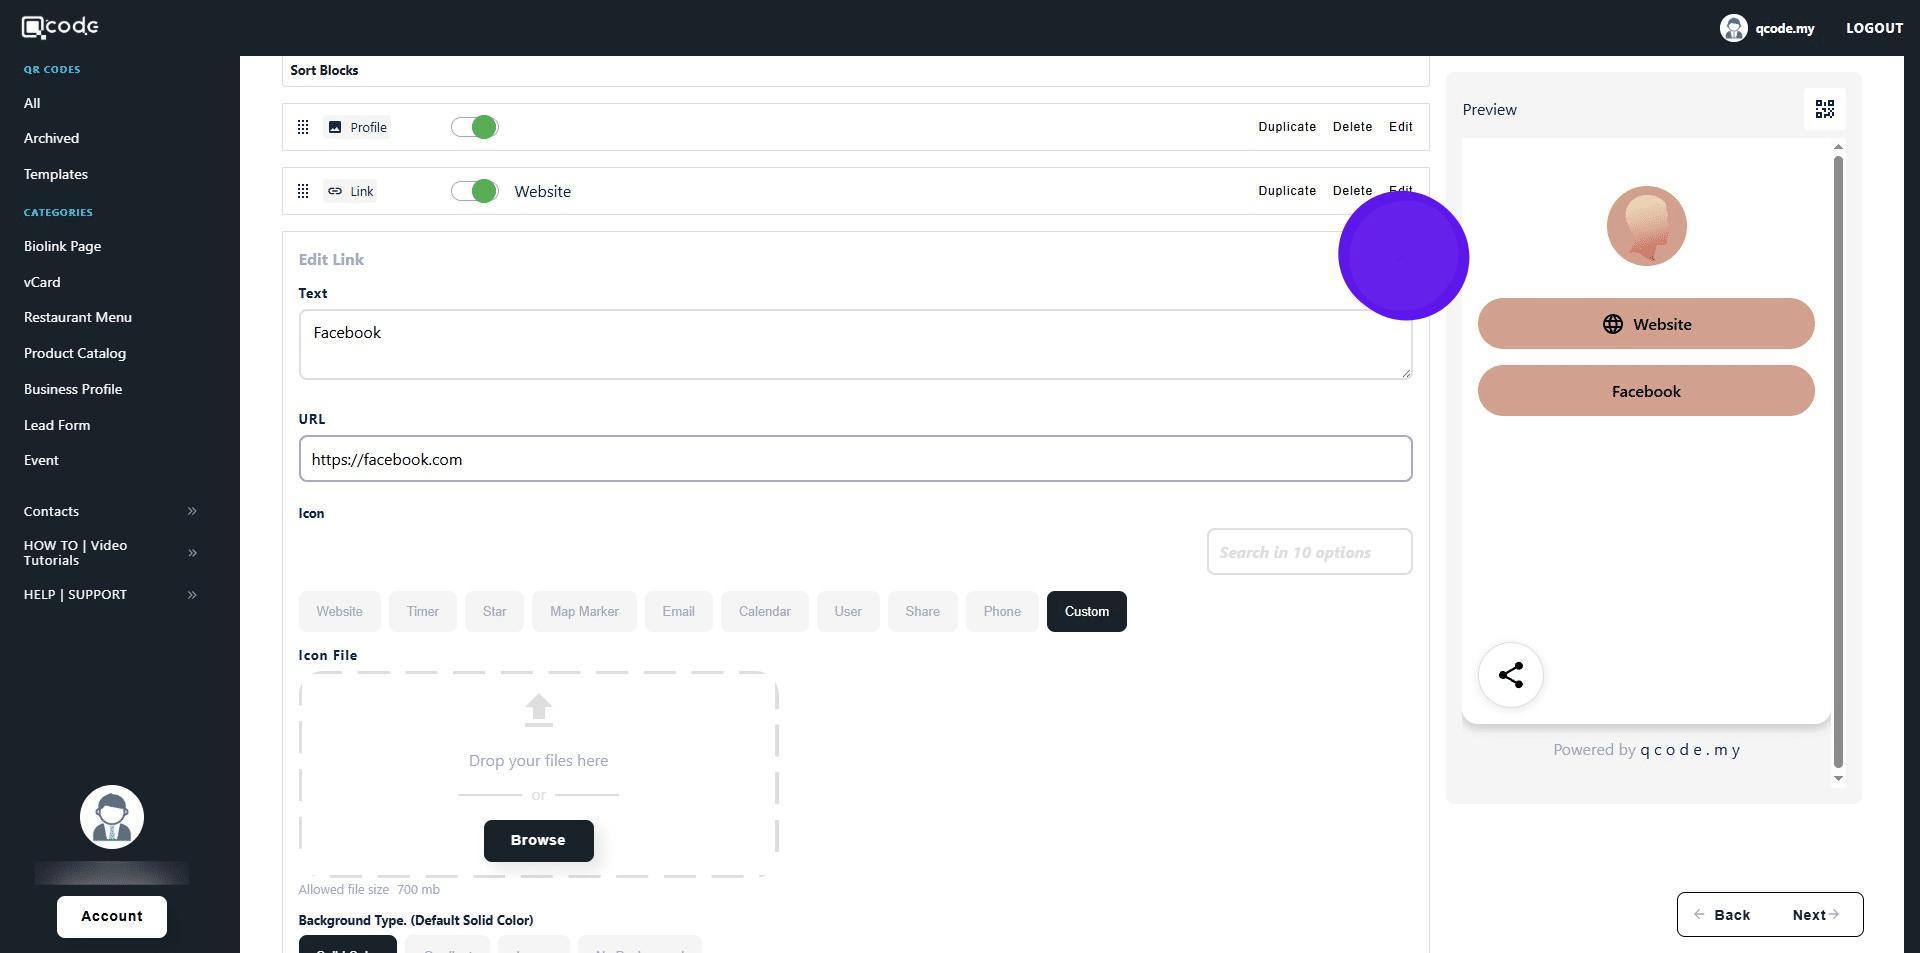Open the qcode.my user avatar in the header

point(1733,28)
